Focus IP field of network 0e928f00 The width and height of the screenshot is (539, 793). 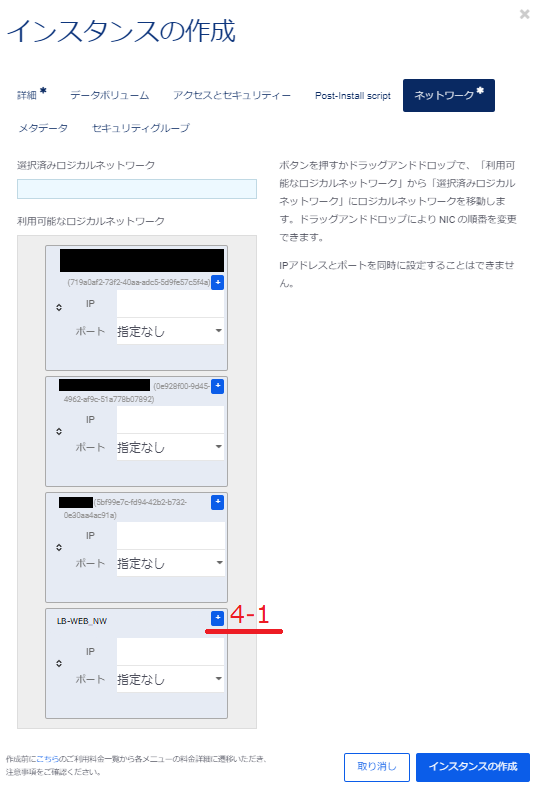pyautogui.click(x=170, y=419)
